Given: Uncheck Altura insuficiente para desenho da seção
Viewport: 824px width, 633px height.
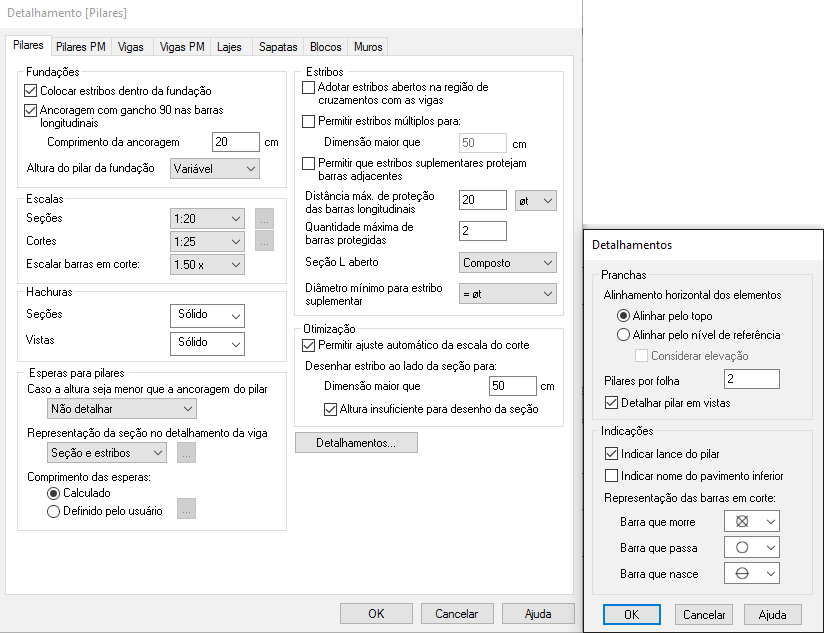Looking at the screenshot, I should [x=330, y=409].
